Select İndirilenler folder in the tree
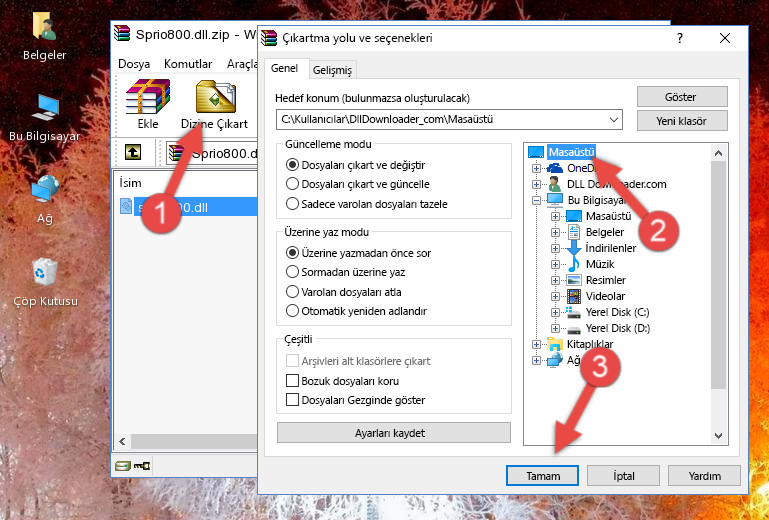769x520 pixels. coord(611,248)
